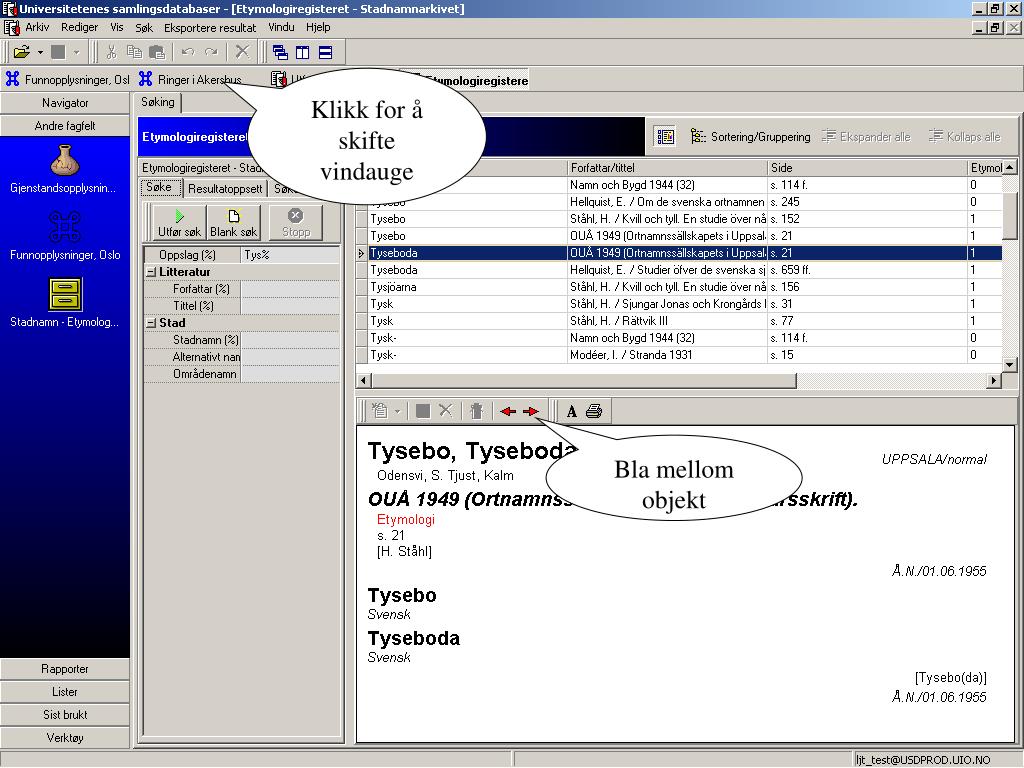Collapse the Stad group
Viewport: 1024px width, 768px height.
point(152,323)
